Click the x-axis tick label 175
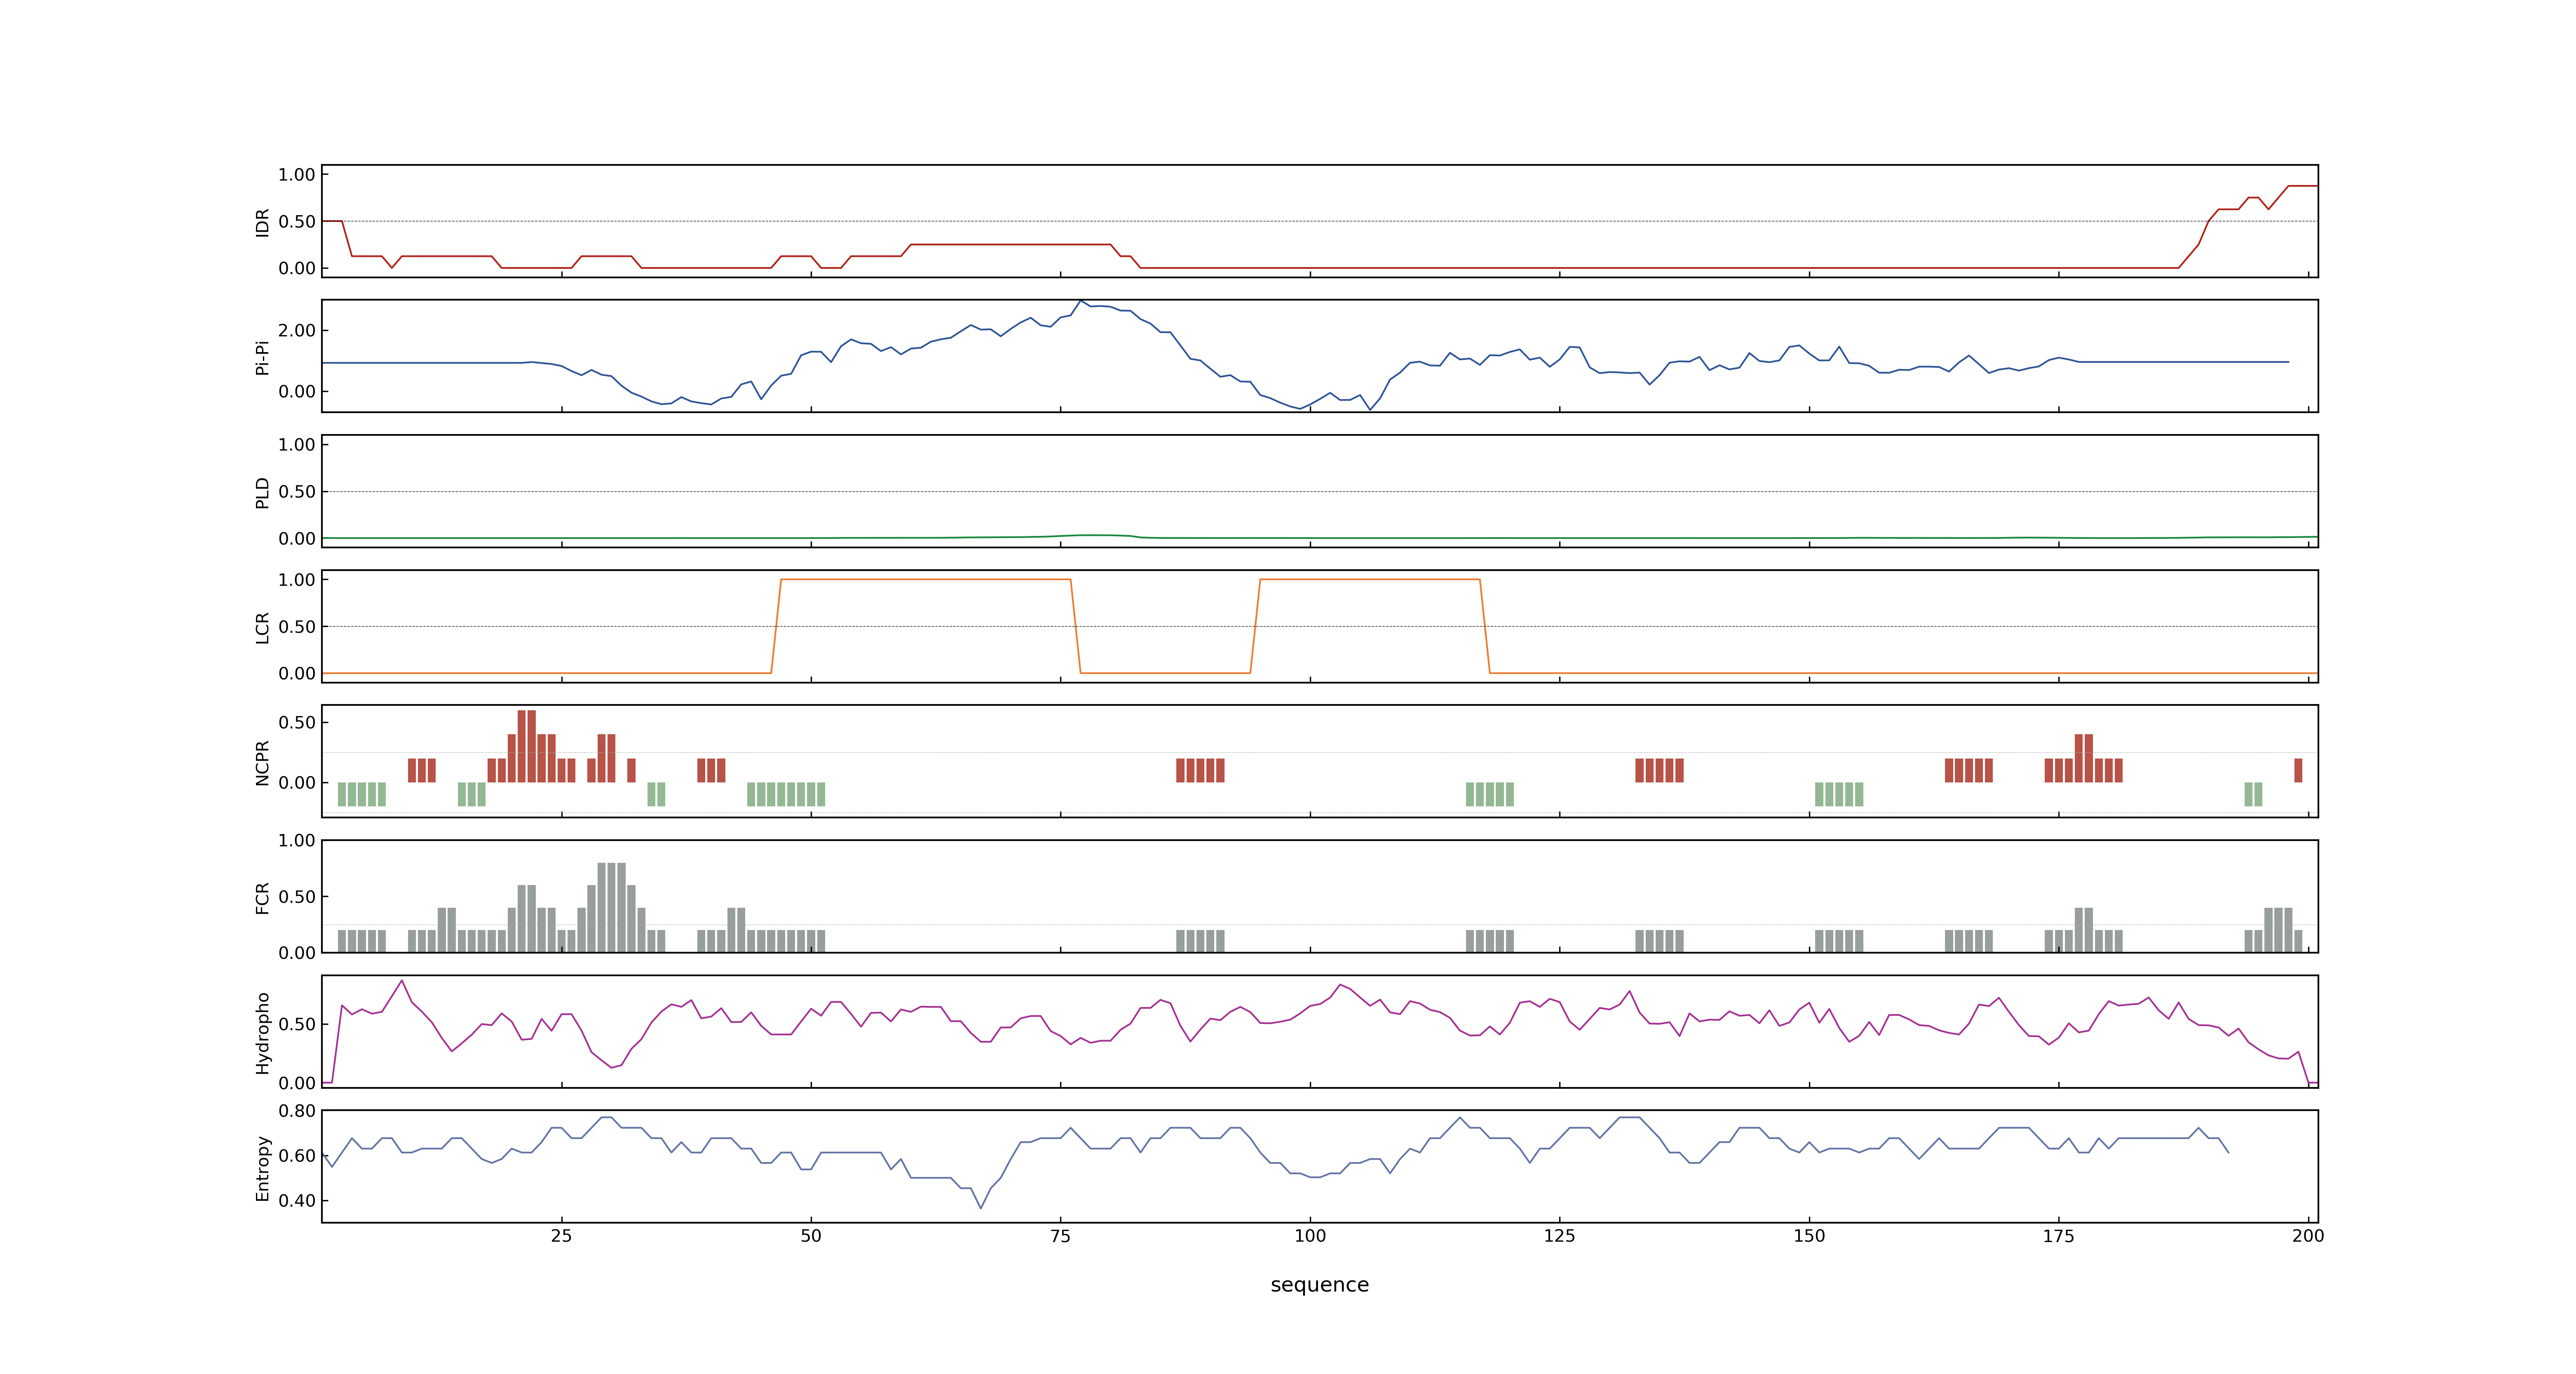The height and width of the screenshot is (1374, 2576). click(2058, 1235)
